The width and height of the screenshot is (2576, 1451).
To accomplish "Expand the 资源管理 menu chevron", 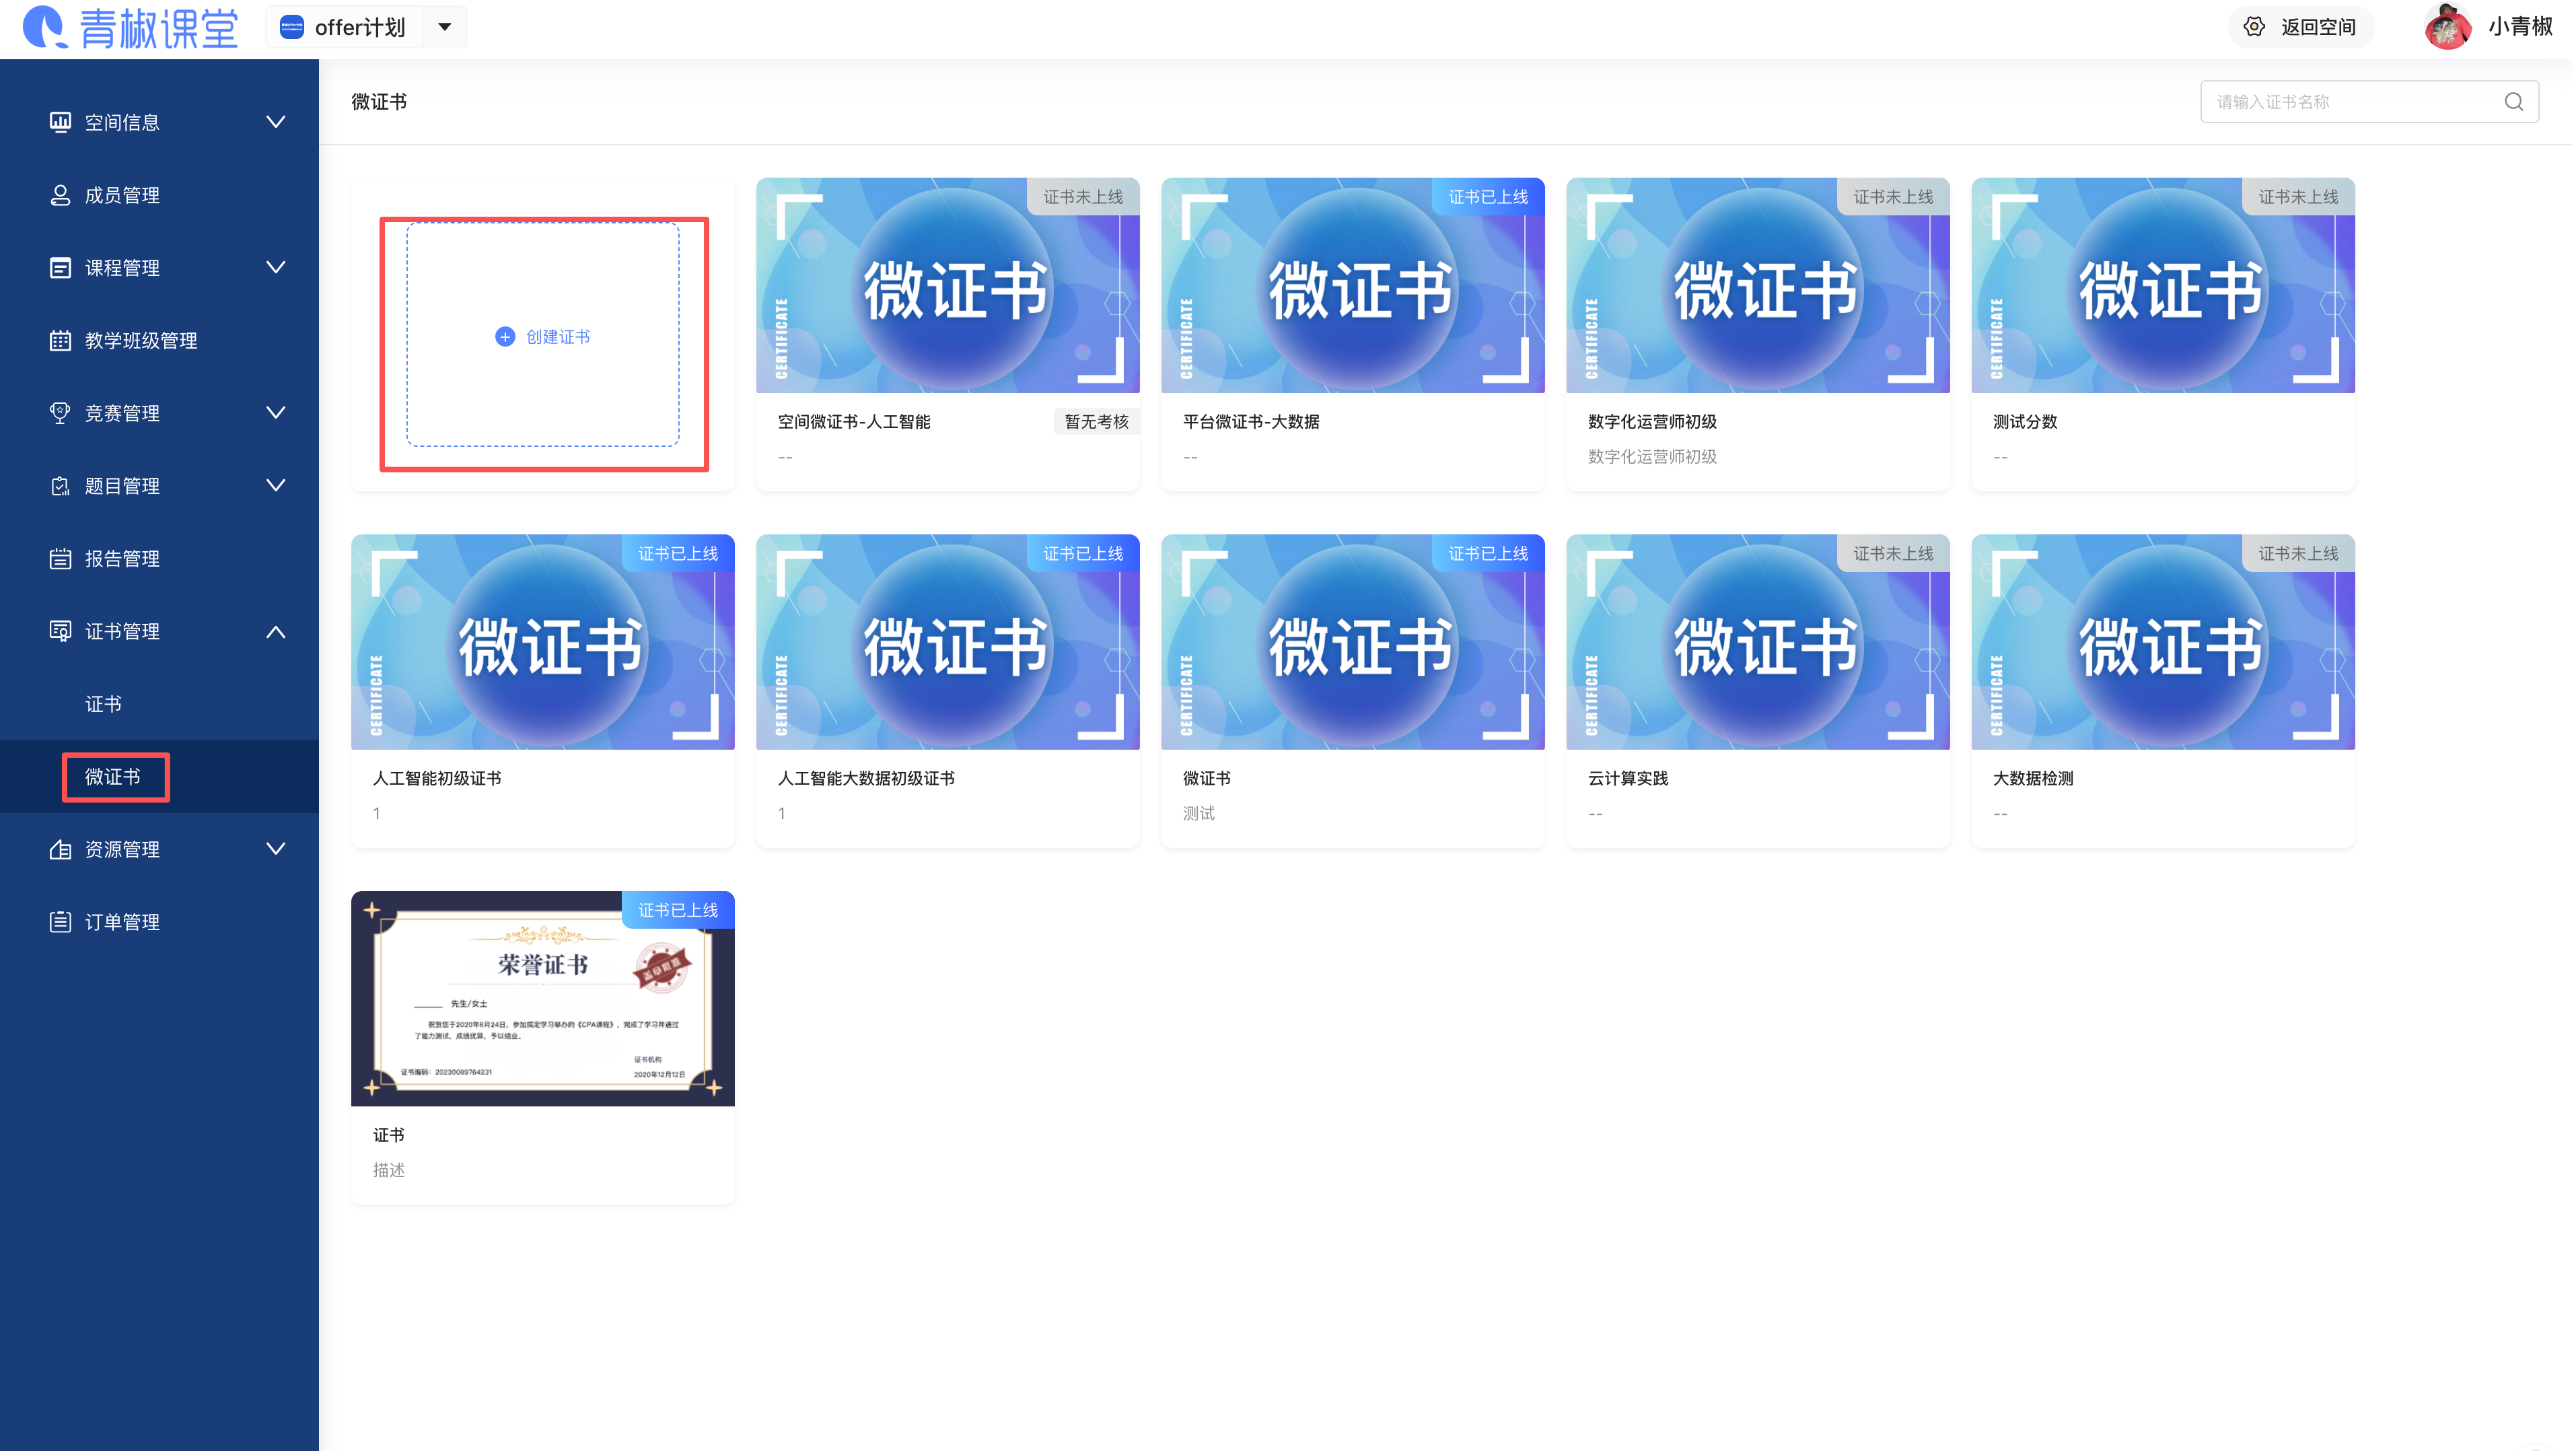I will click(276, 849).
